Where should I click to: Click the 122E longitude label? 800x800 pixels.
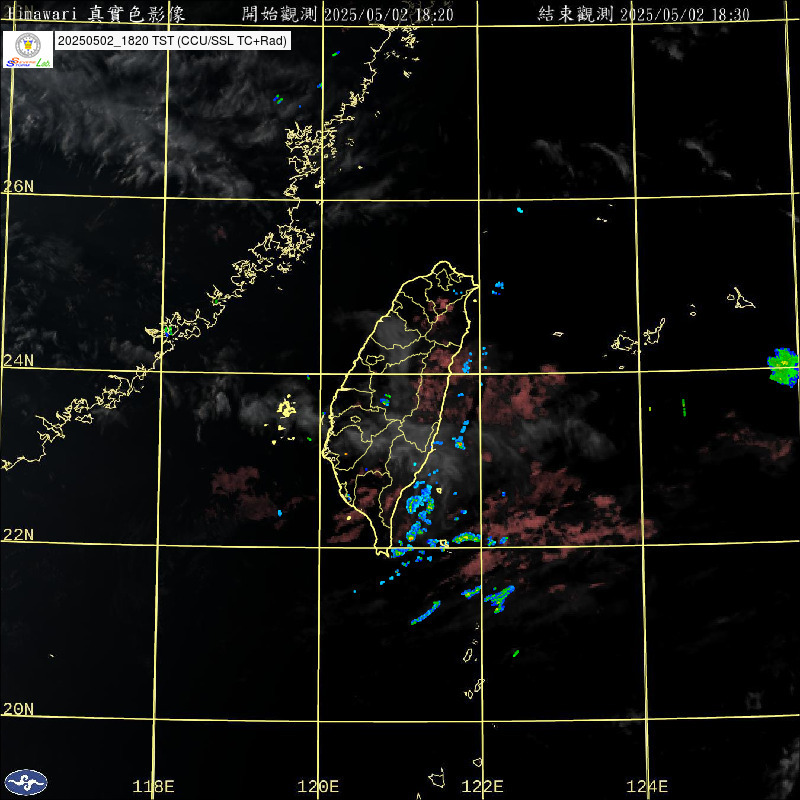click(x=482, y=786)
